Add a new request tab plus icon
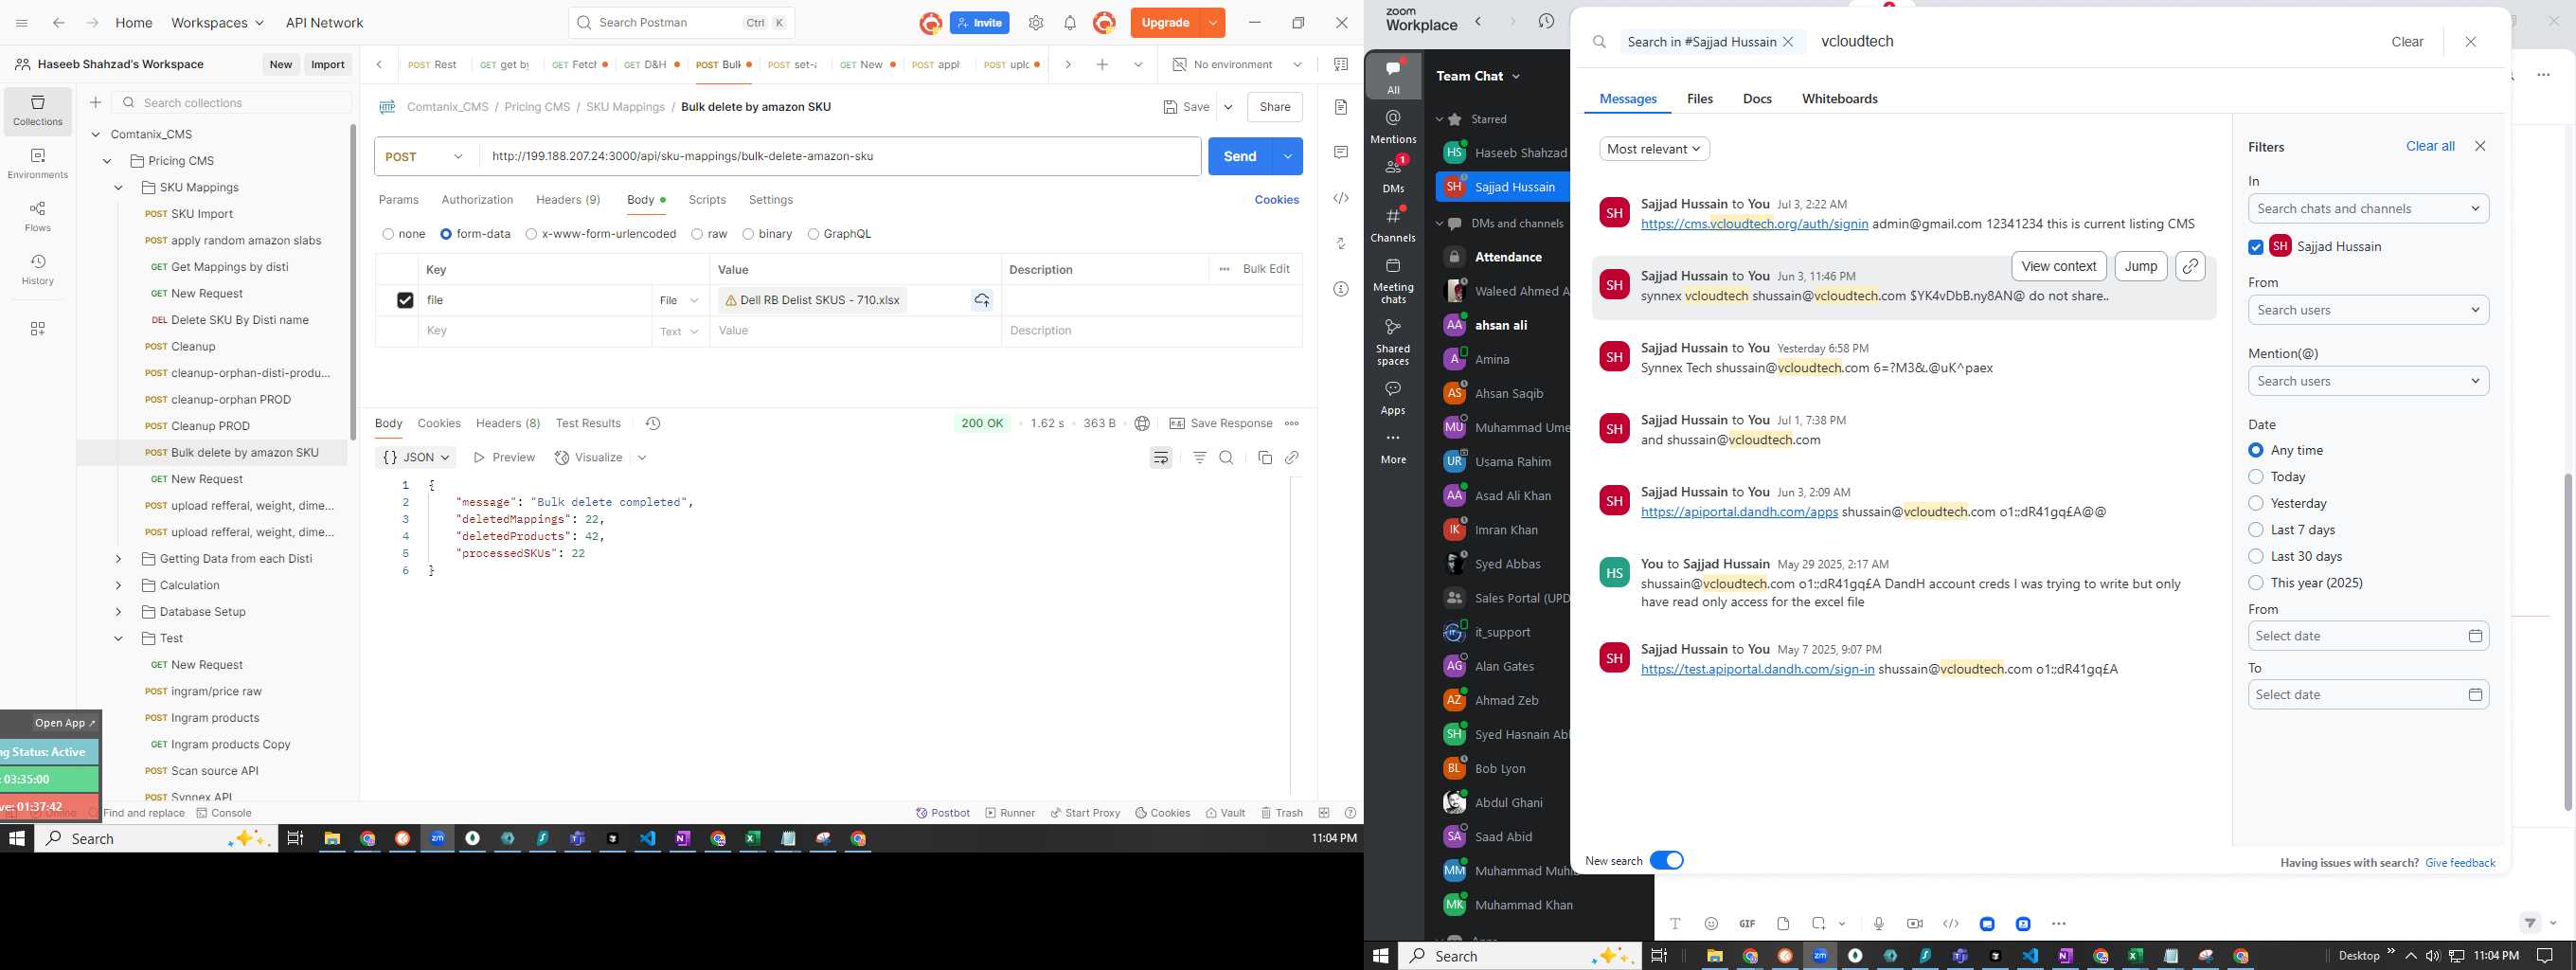 (x=1102, y=64)
